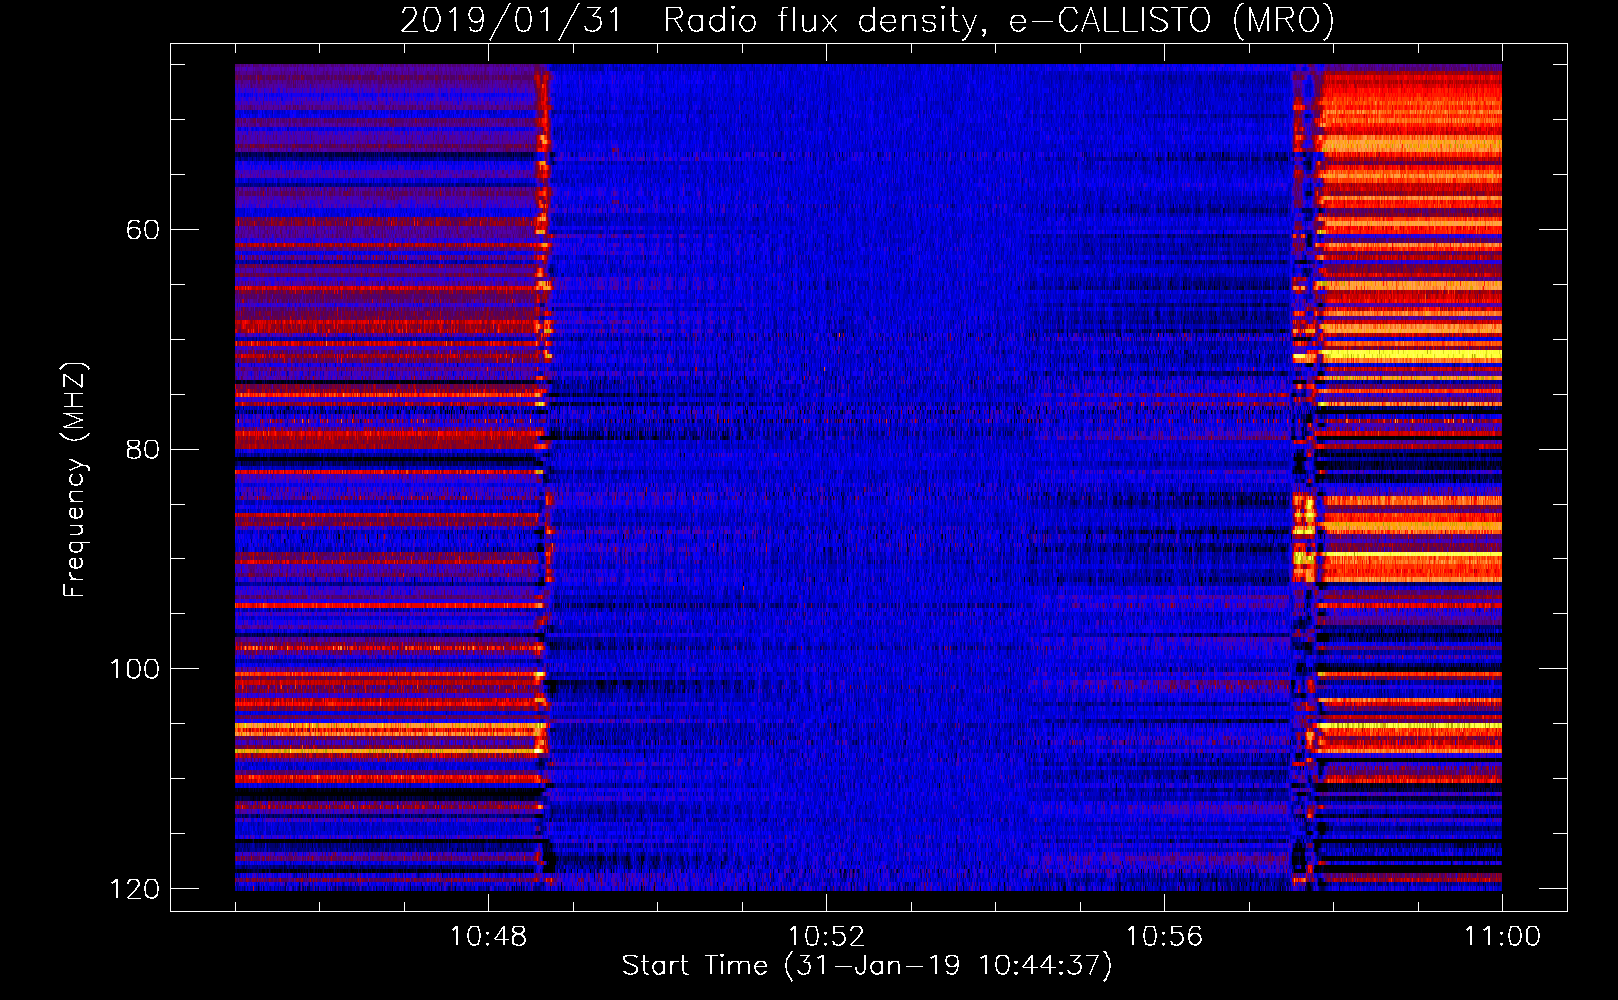Click the date "2019/01/31" in the title
This screenshot has width=1618, height=1000.
[x=511, y=20]
